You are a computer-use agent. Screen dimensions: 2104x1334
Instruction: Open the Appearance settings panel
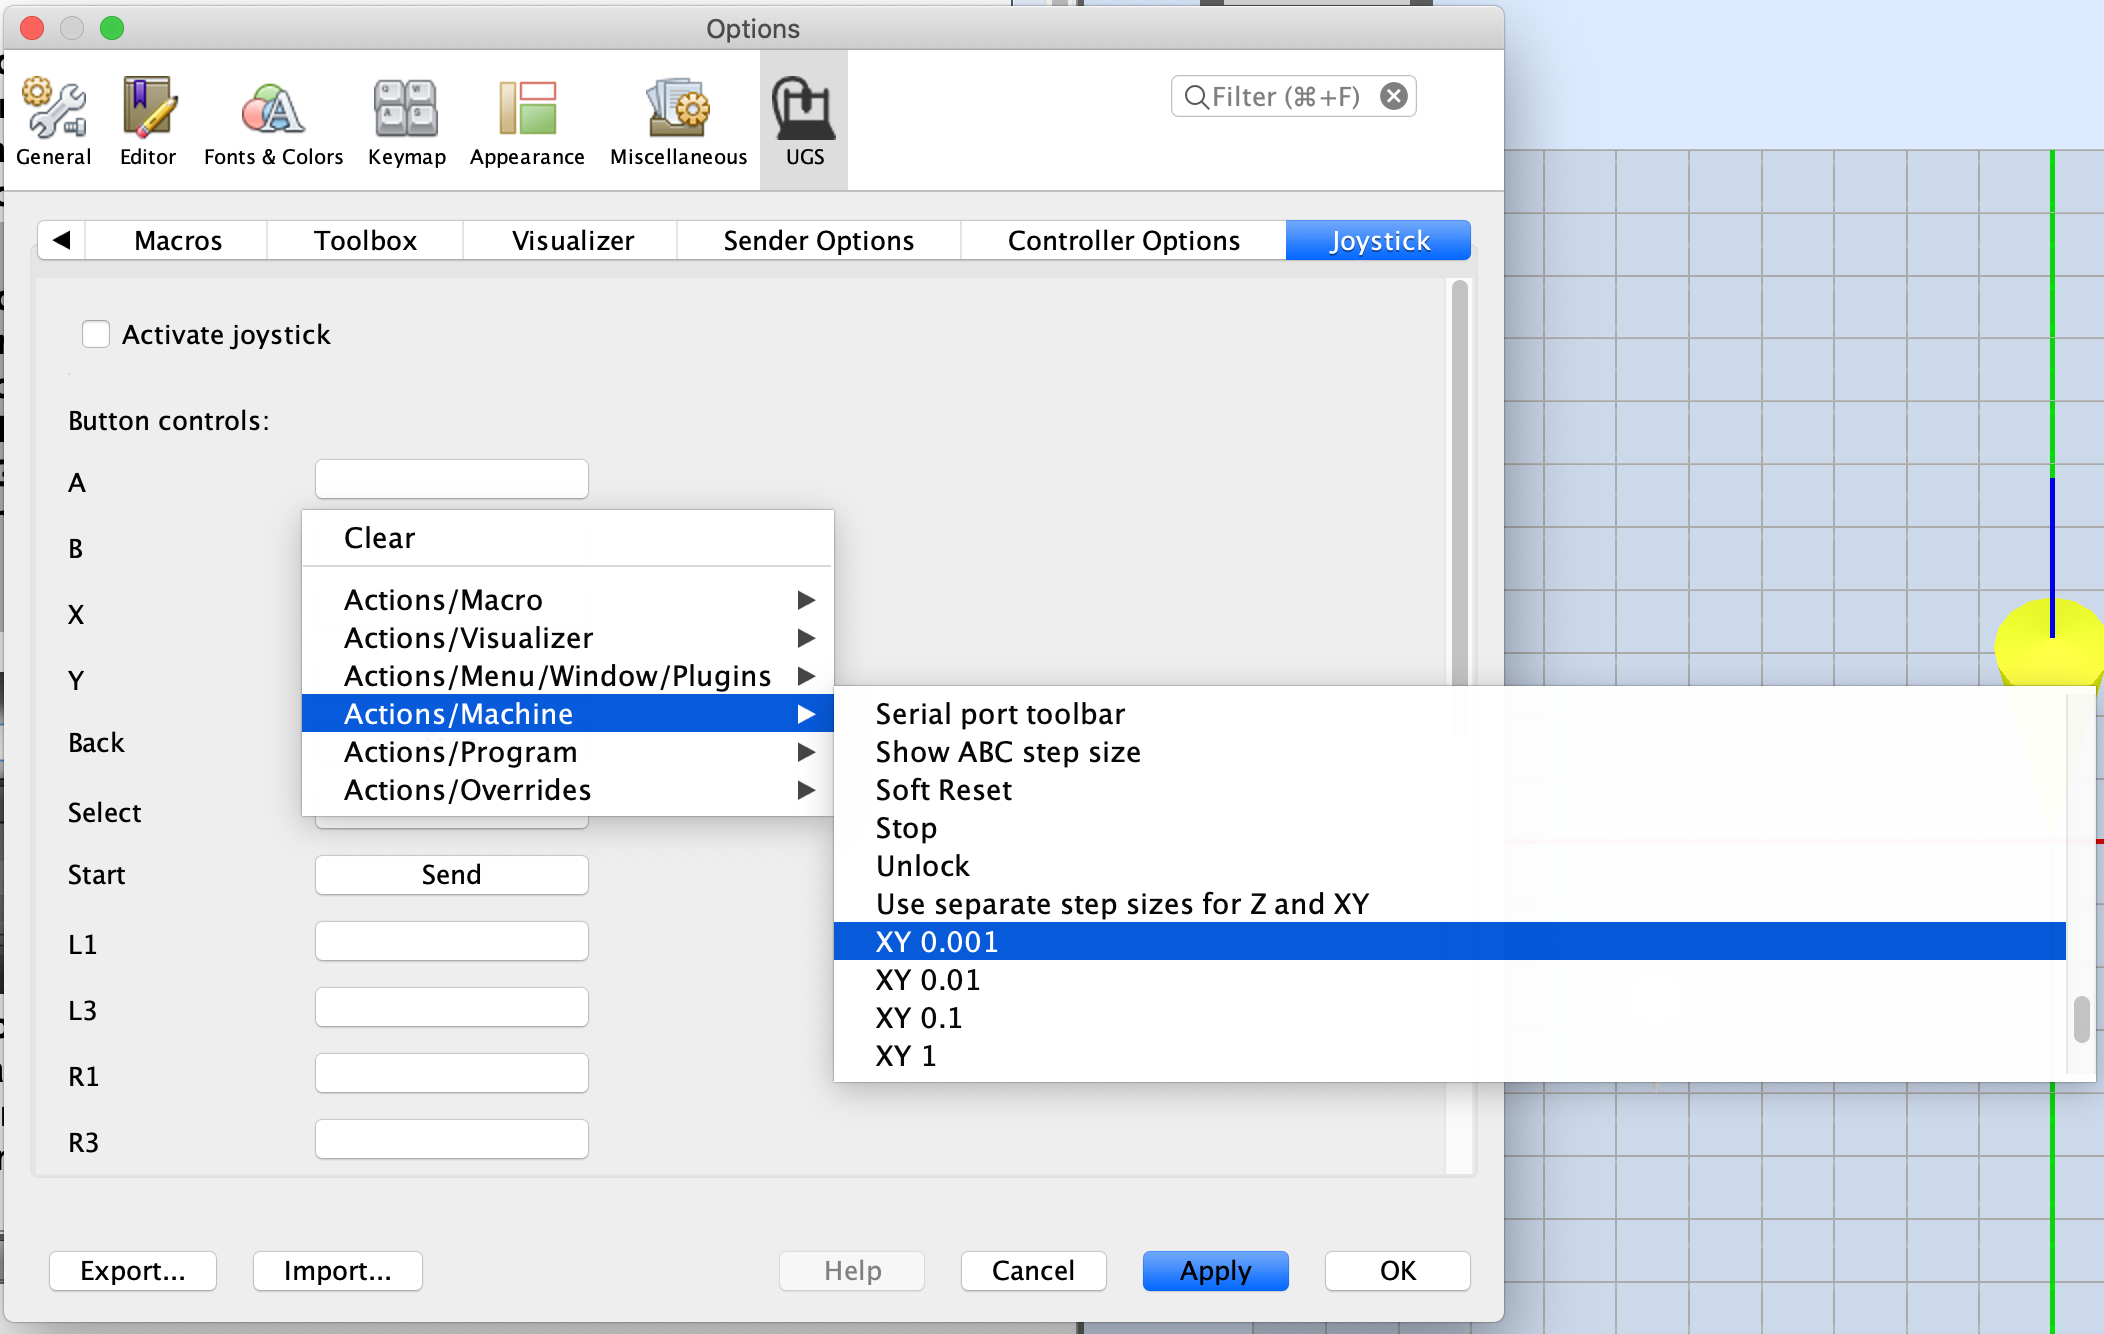(526, 118)
